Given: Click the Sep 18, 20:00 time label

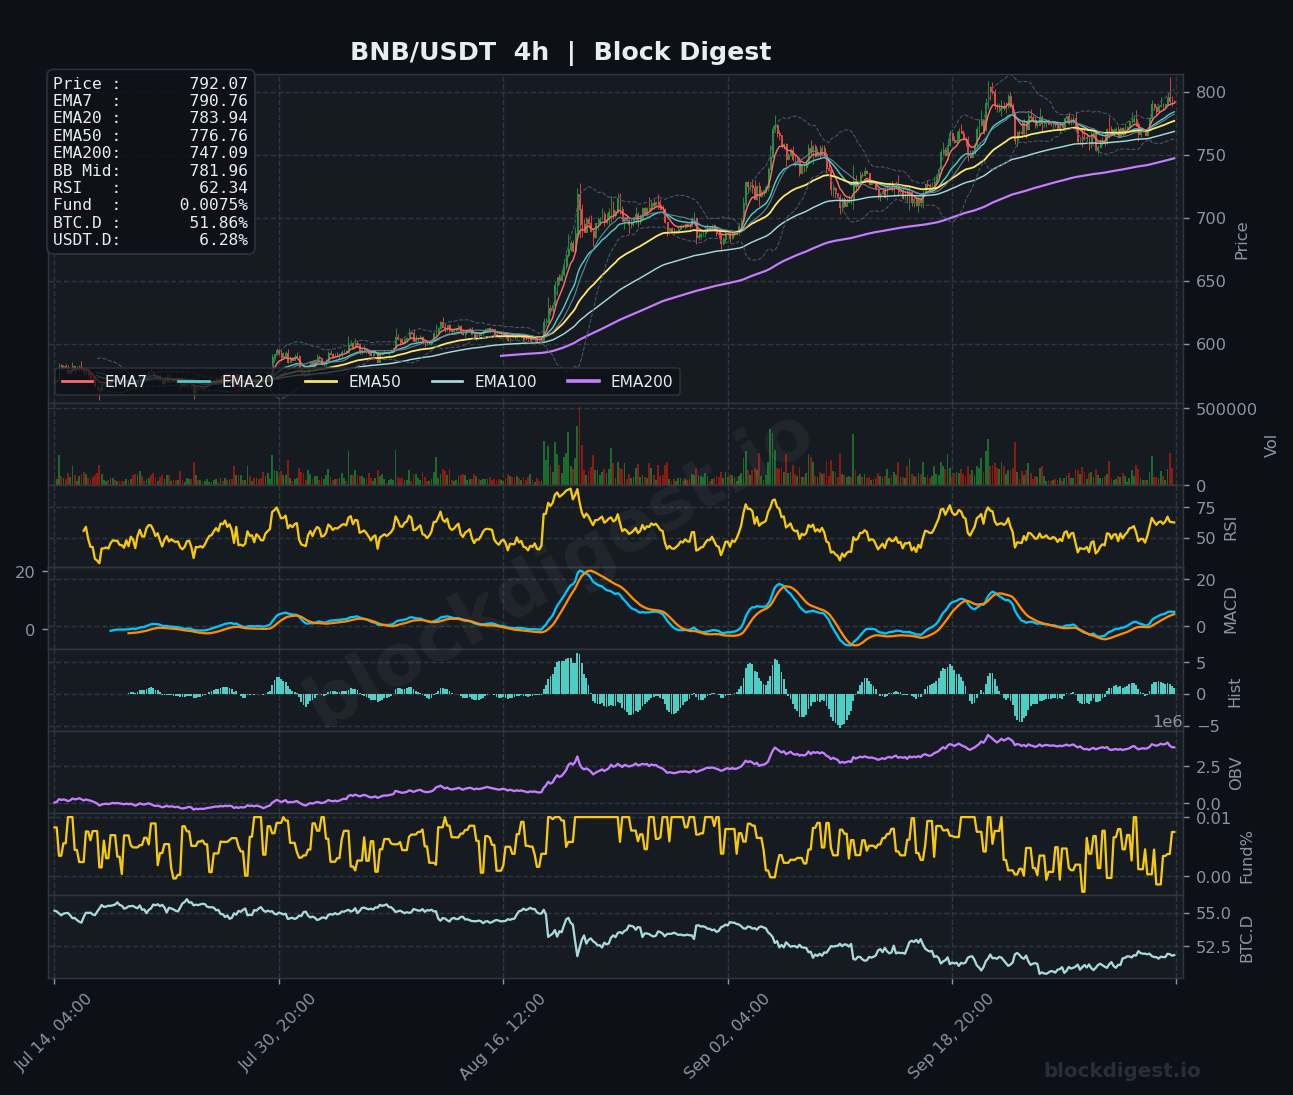Looking at the screenshot, I should pyautogui.click(x=950, y=1036).
